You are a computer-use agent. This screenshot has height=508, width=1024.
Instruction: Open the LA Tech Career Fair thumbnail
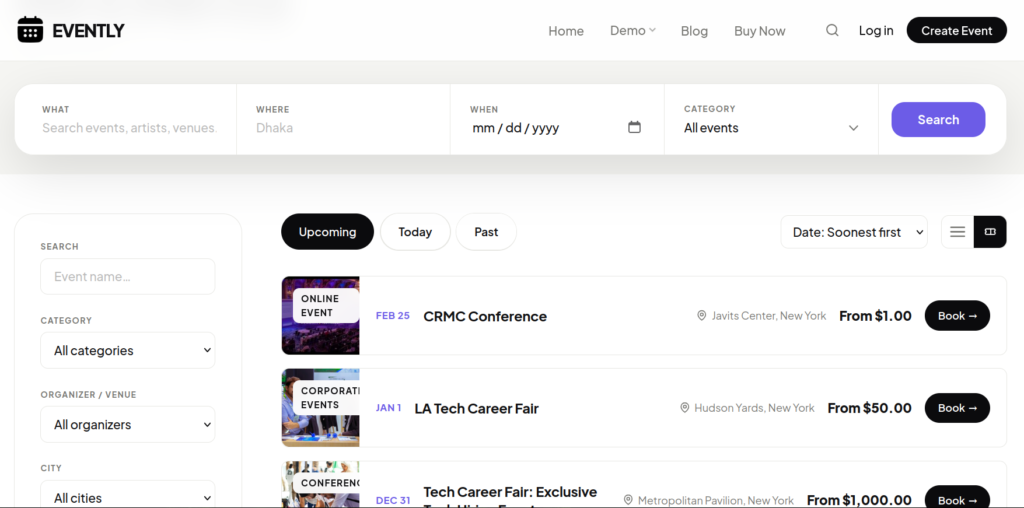321,407
